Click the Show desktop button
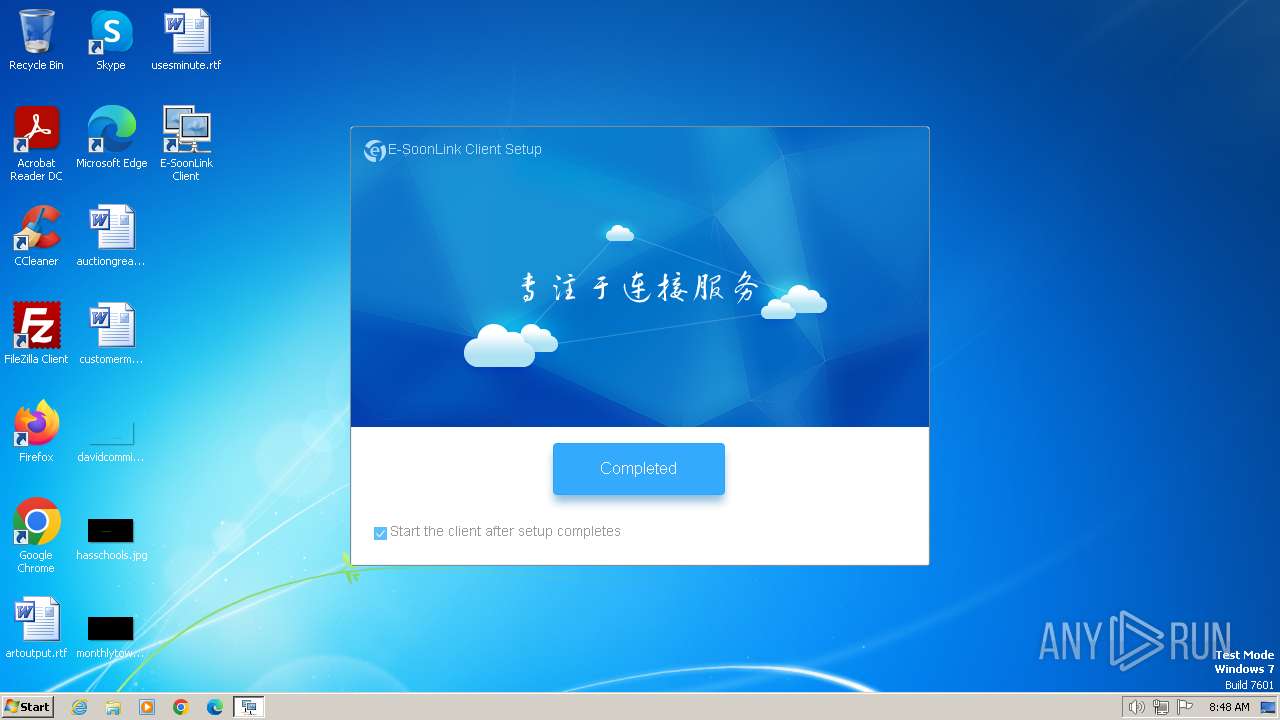Viewport: 1280px width, 720px height. click(x=1269, y=707)
